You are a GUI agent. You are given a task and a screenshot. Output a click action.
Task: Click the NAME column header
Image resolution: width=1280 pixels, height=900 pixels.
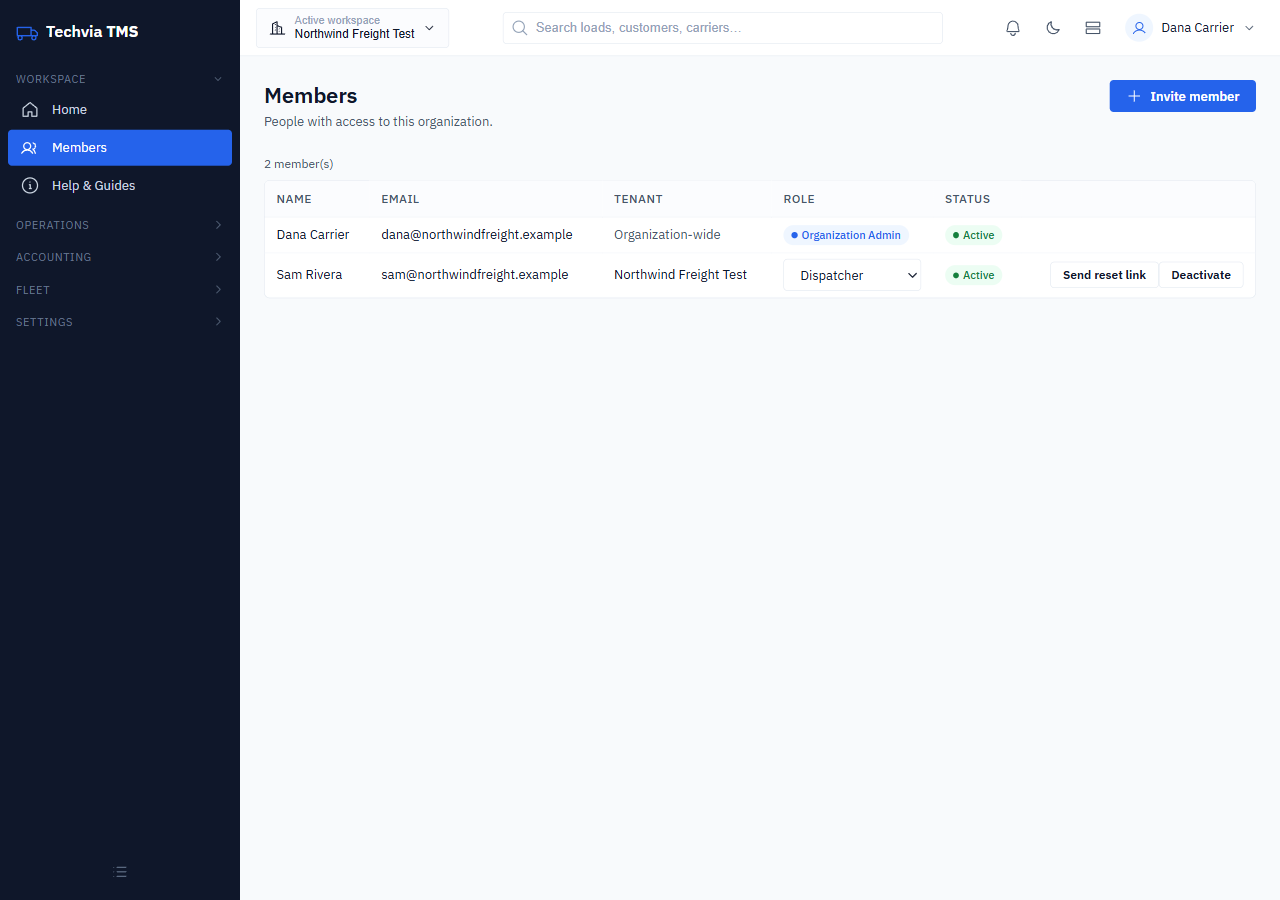point(294,199)
